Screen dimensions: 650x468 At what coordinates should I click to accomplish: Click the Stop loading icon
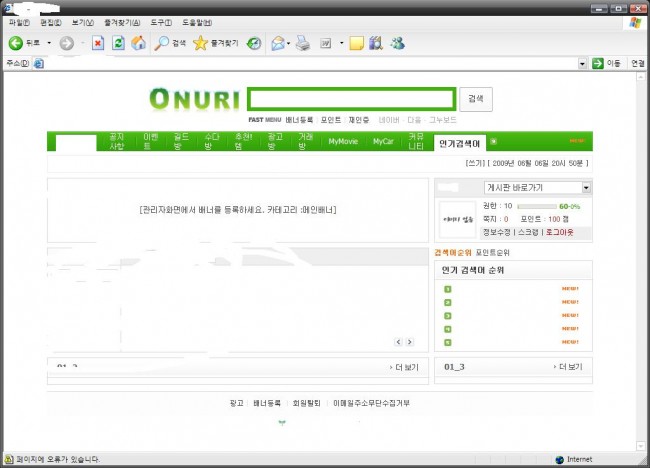coord(98,43)
